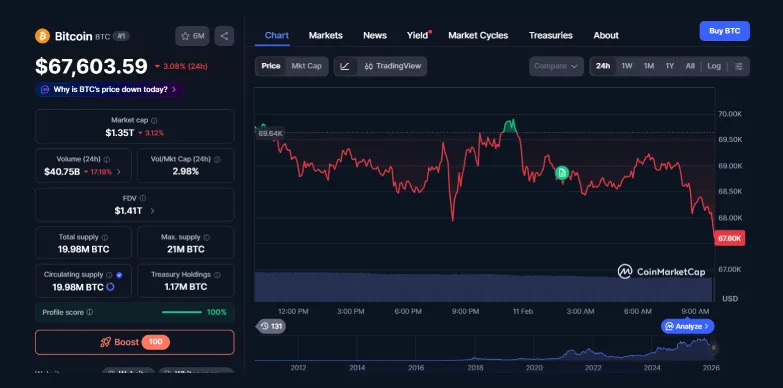Click the 100 boost count badge
Screen dimensions: 783x388
click(155, 342)
